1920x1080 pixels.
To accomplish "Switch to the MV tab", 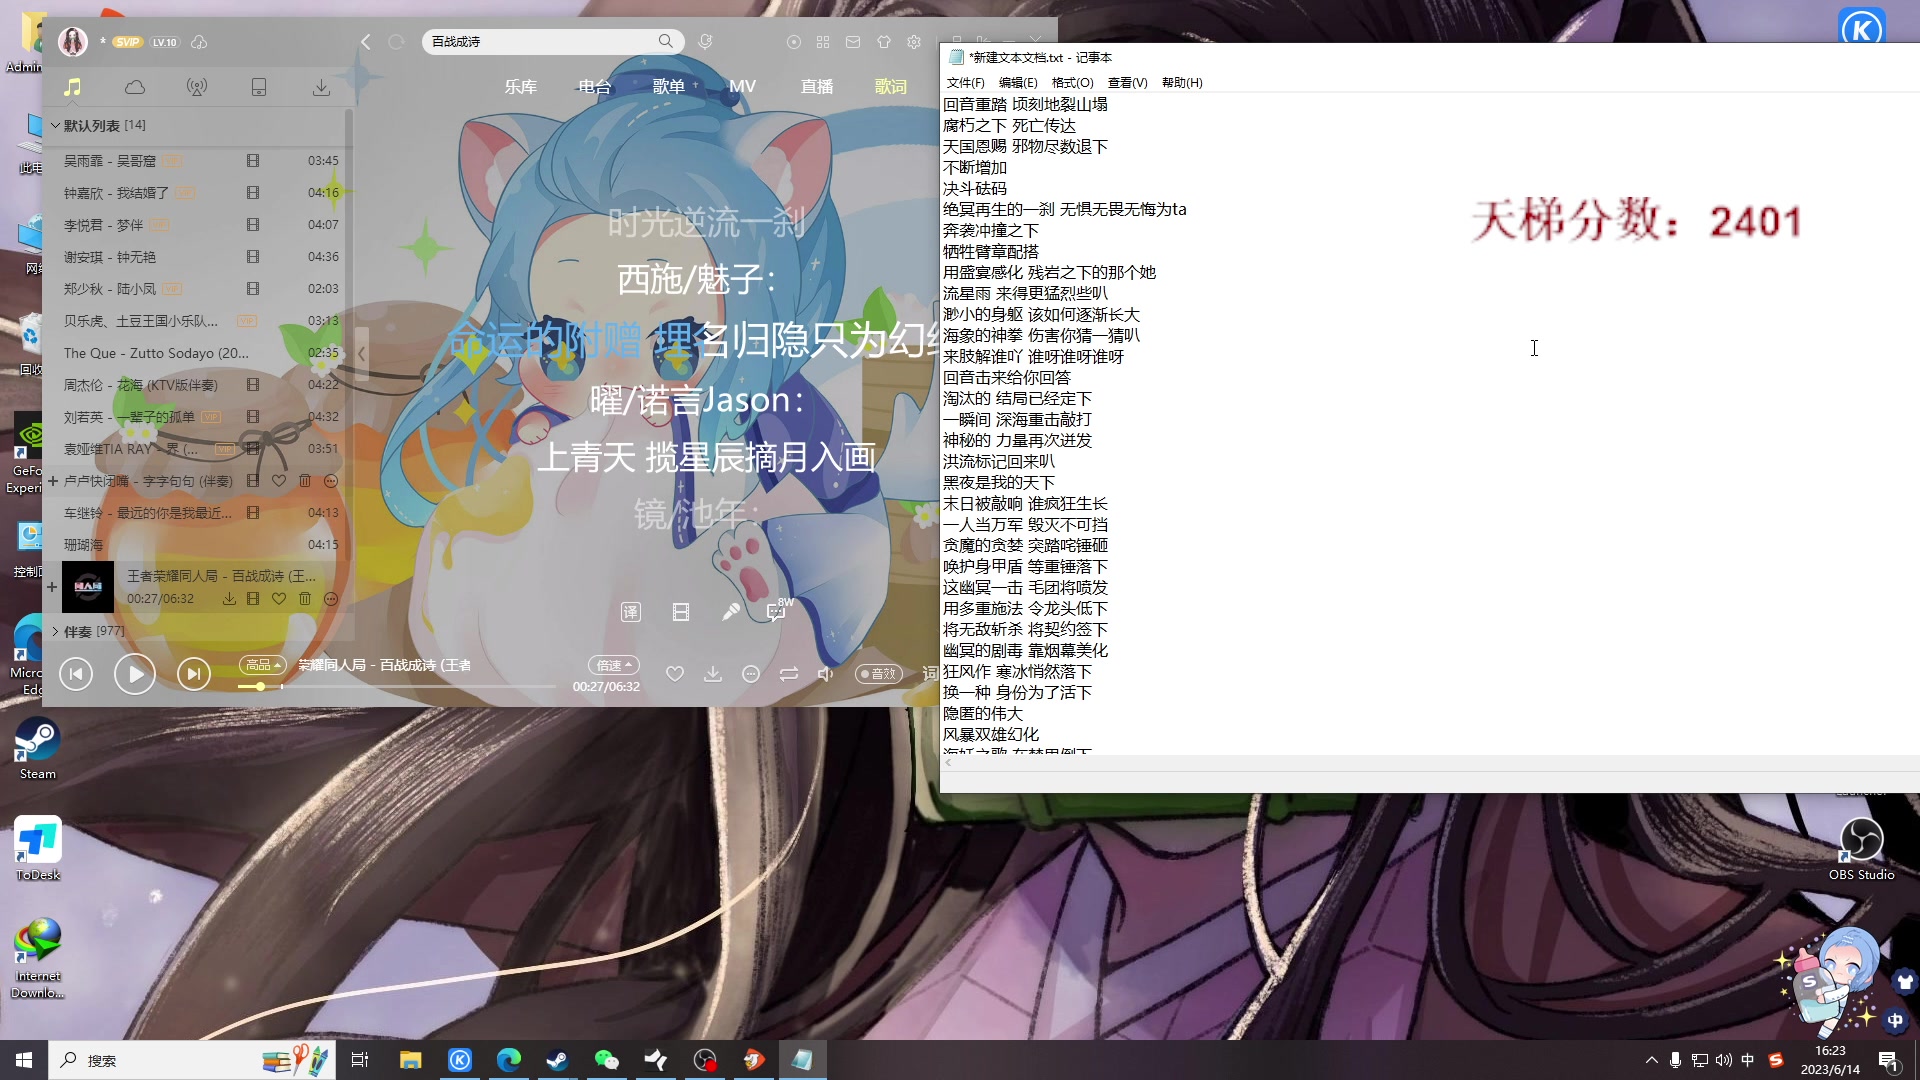I will coord(742,87).
